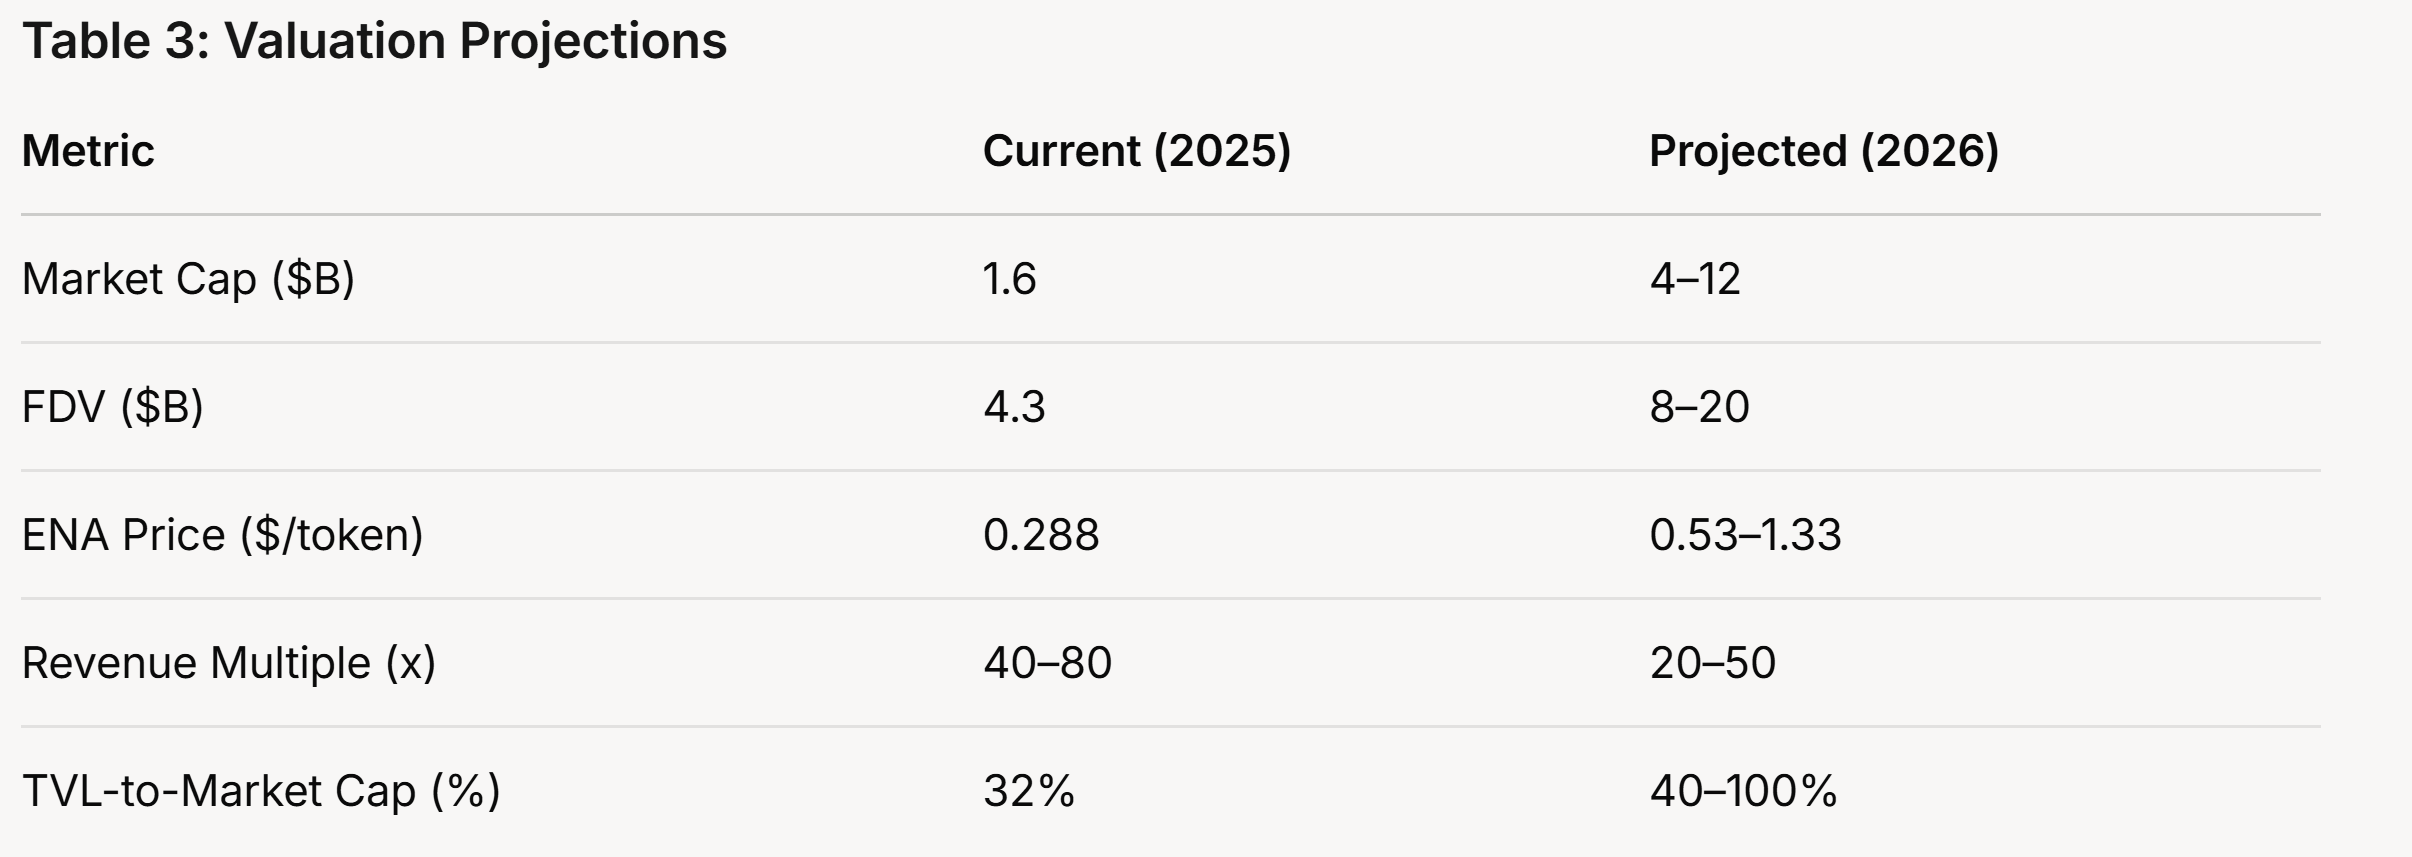Screen dimensions: 2412x857
Task: Select the Projected (2026) column header
Action: (1824, 151)
